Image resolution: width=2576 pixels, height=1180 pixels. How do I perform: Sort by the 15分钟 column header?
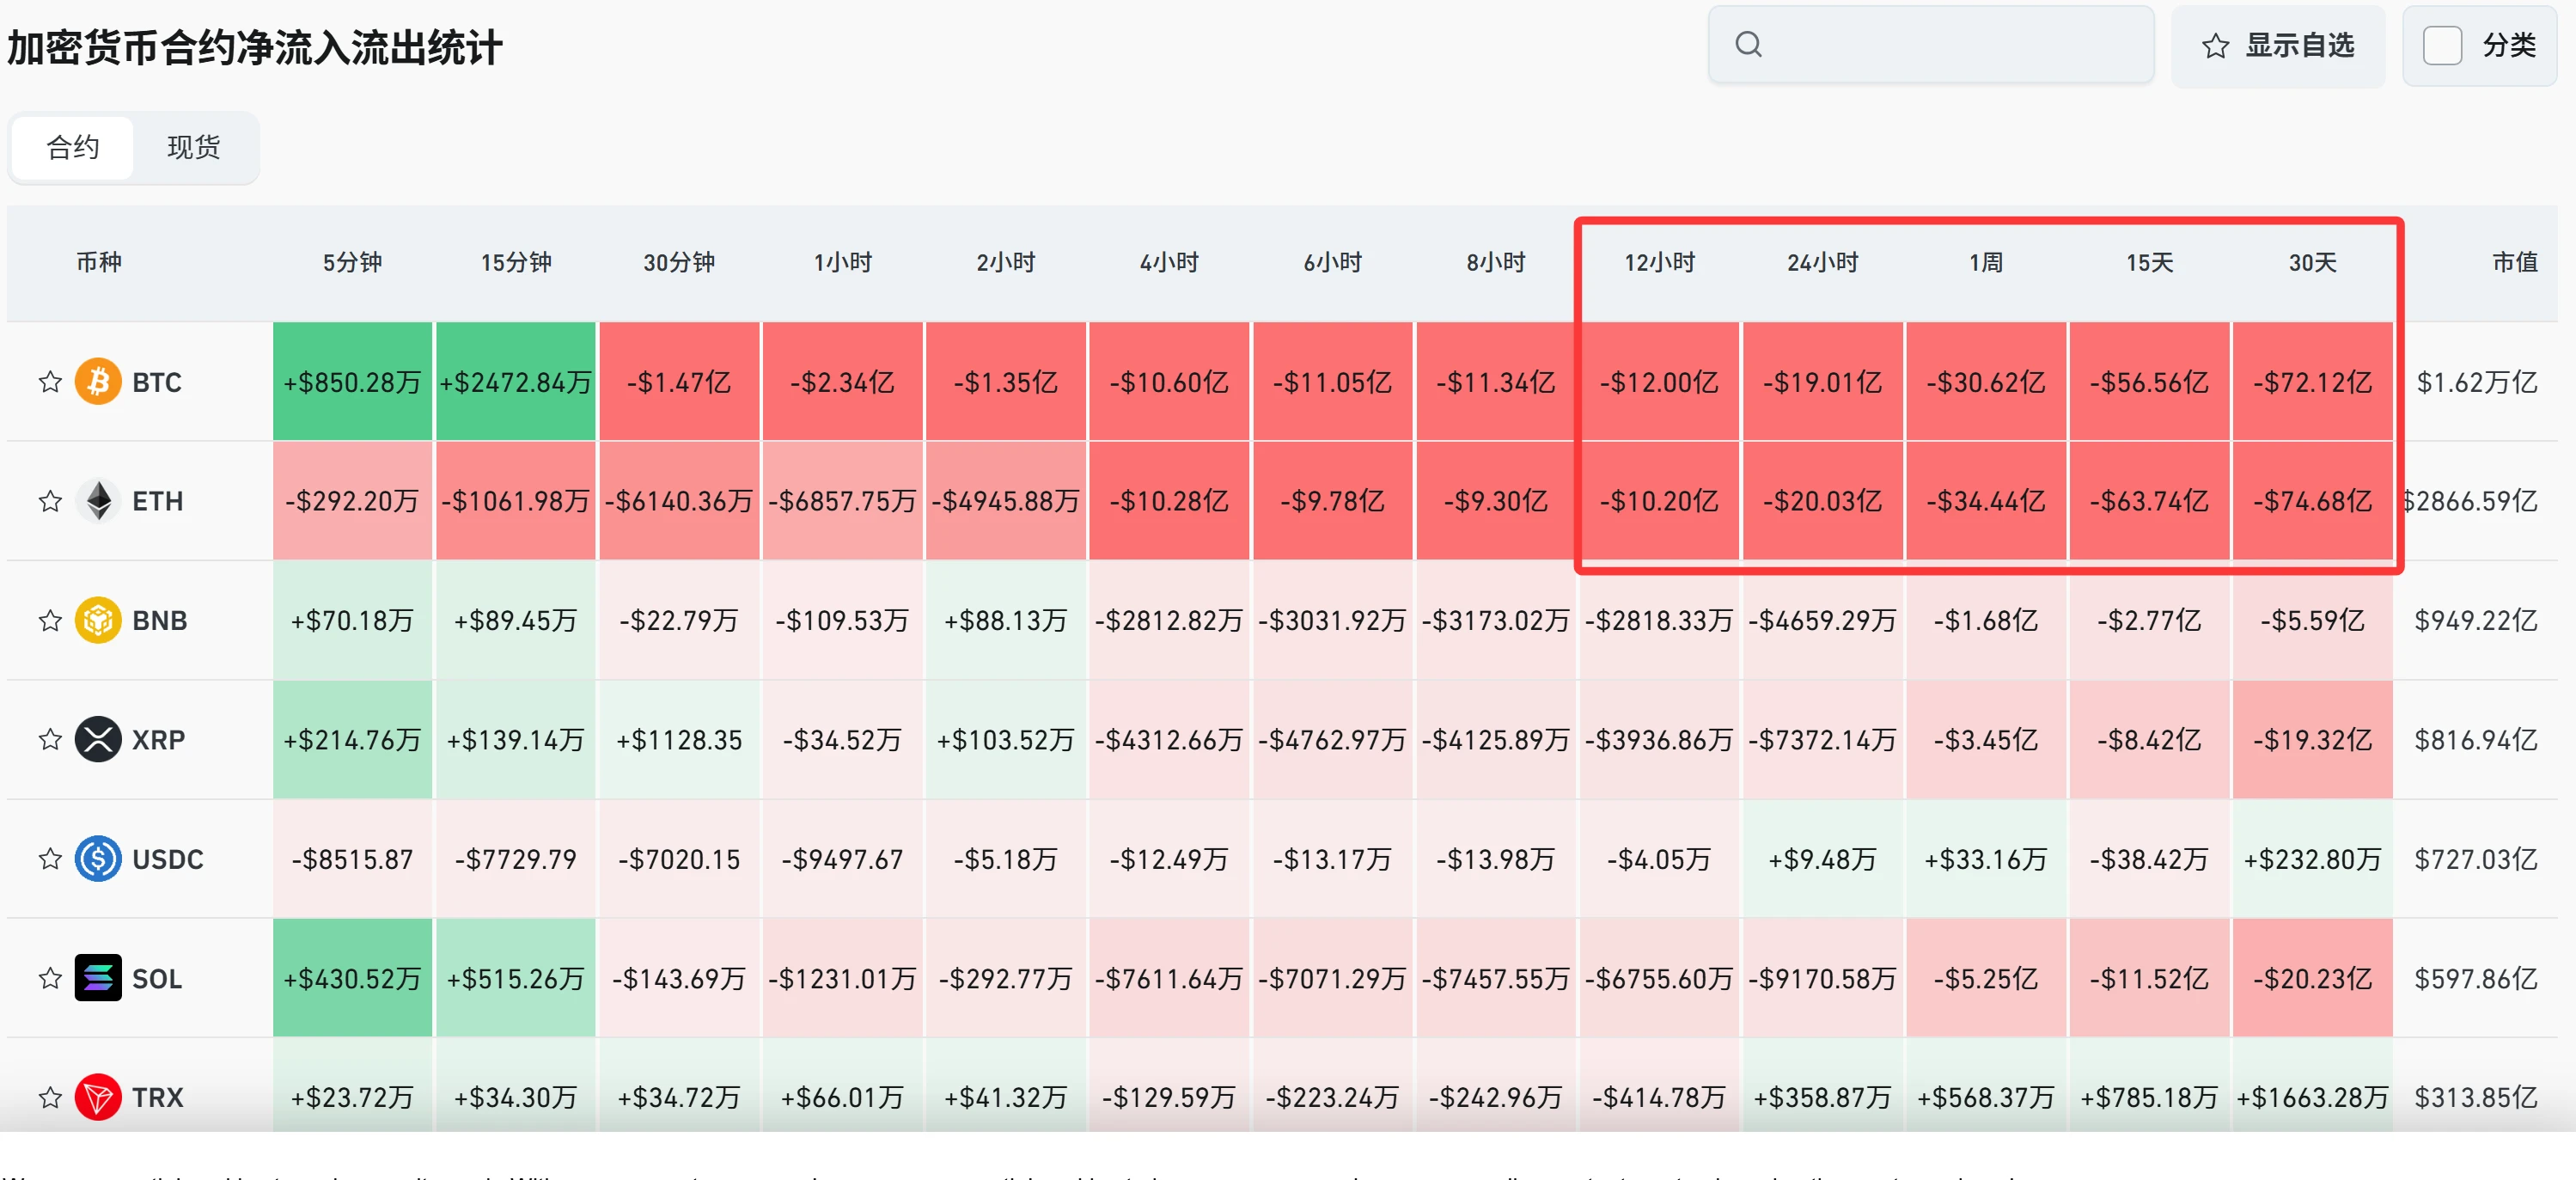516,263
